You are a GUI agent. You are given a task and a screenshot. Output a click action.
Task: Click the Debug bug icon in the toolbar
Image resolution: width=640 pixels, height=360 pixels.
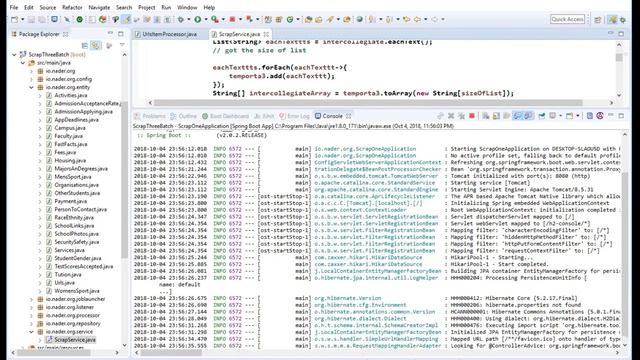tap(181, 19)
